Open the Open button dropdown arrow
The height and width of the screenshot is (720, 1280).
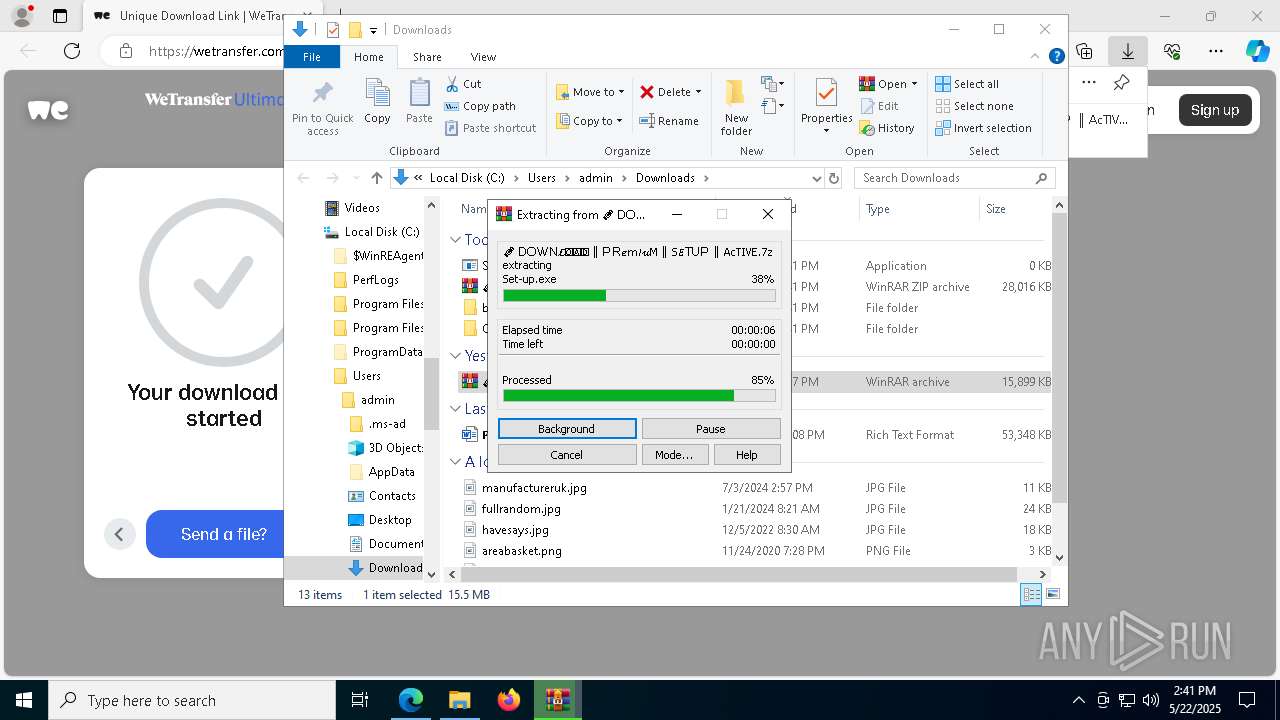[x=914, y=84]
